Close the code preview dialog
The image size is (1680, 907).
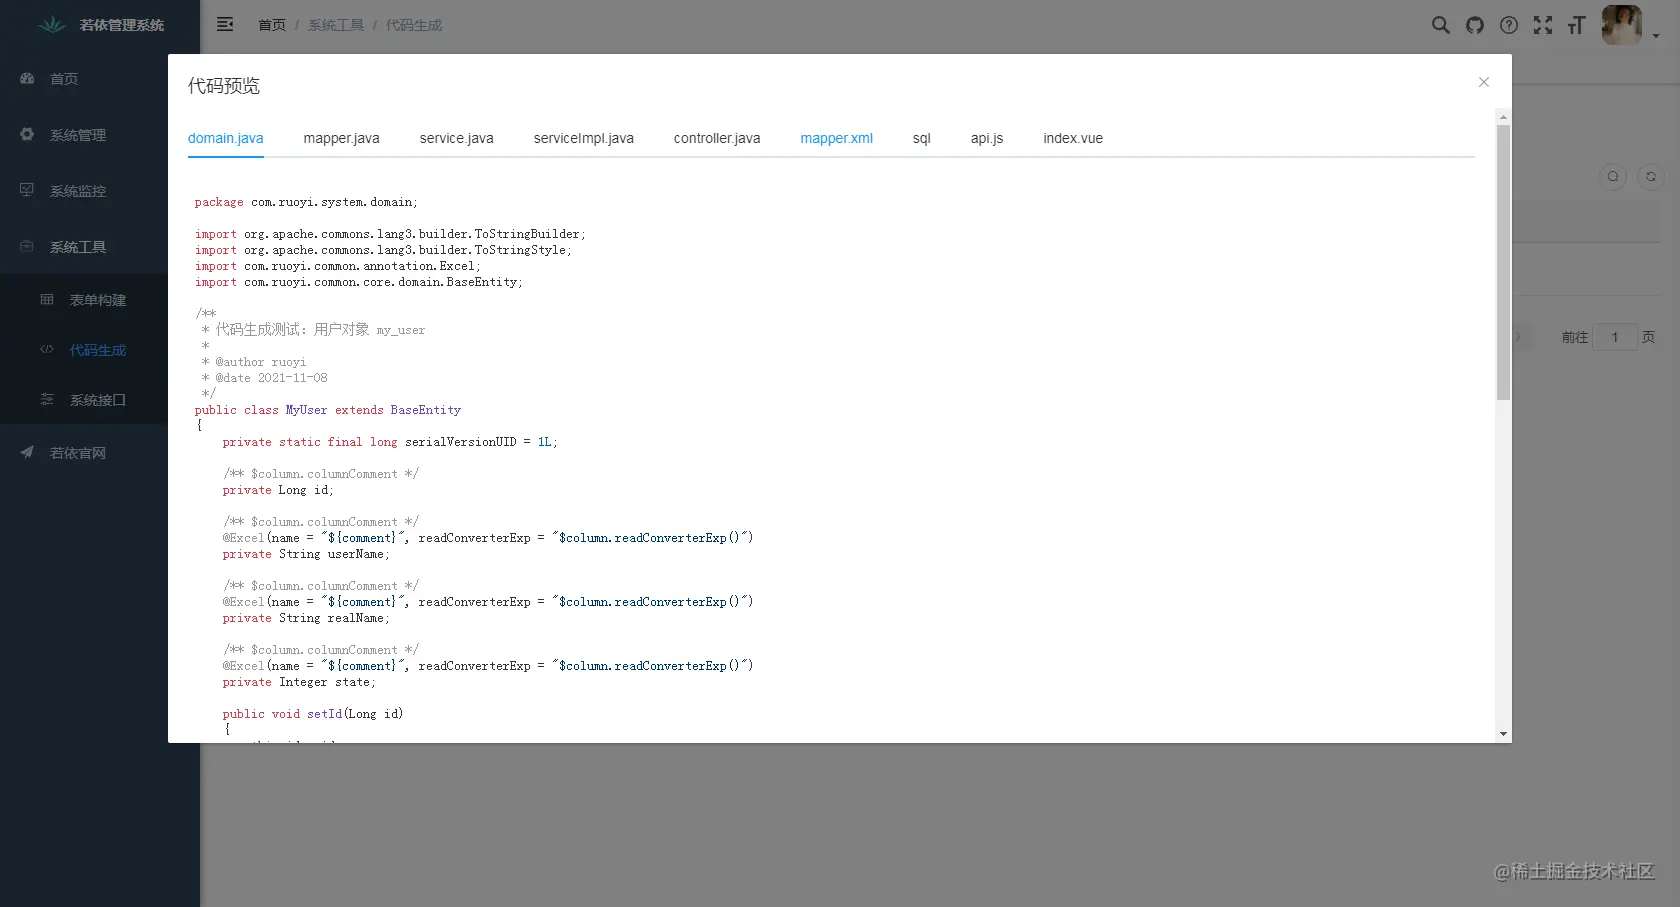click(x=1484, y=82)
